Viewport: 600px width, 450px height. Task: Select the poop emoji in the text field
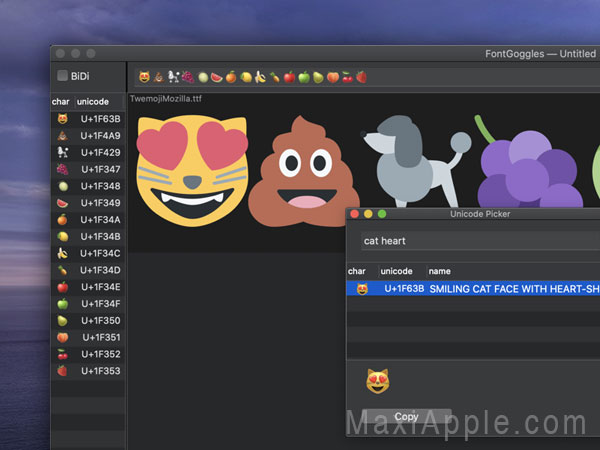pyautogui.click(x=159, y=77)
